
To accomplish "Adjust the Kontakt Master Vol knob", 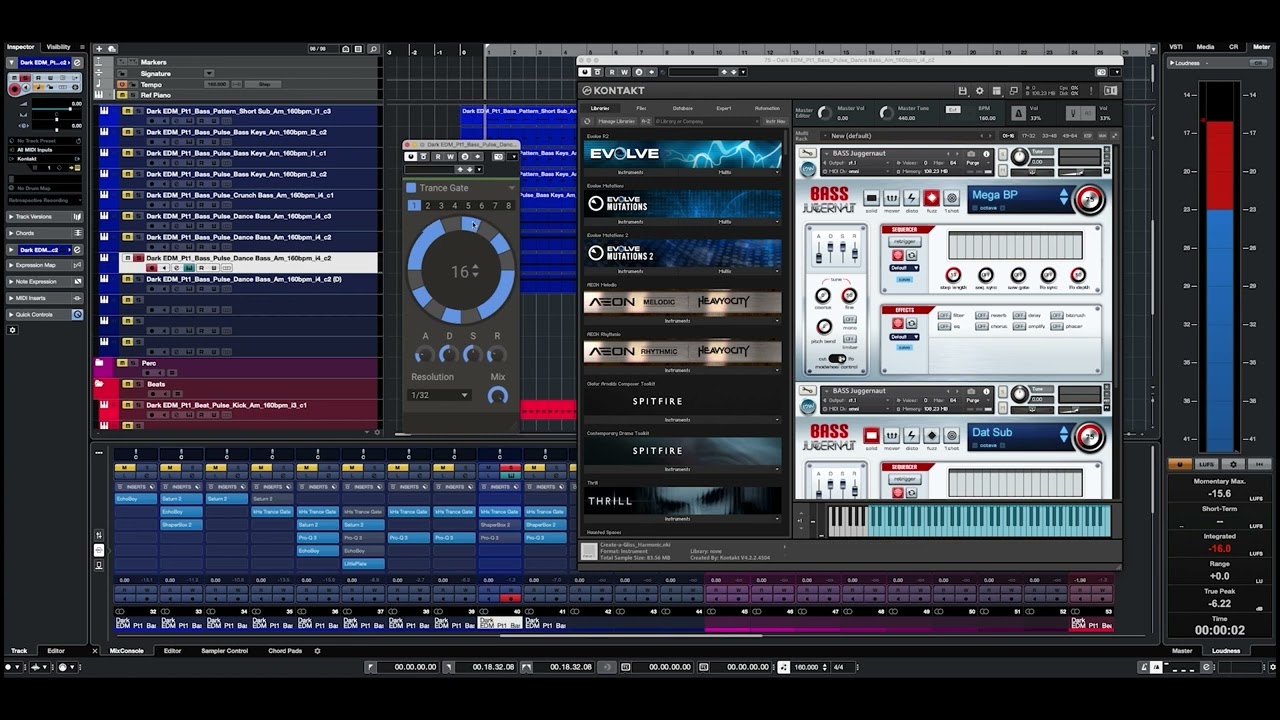I will click(x=824, y=113).
